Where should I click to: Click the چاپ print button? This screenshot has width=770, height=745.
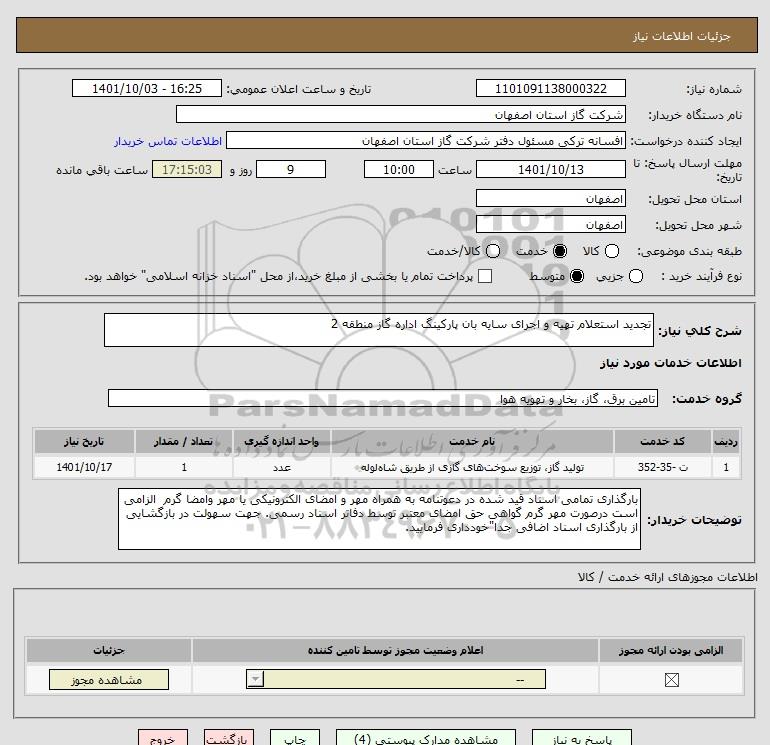tap(295, 738)
